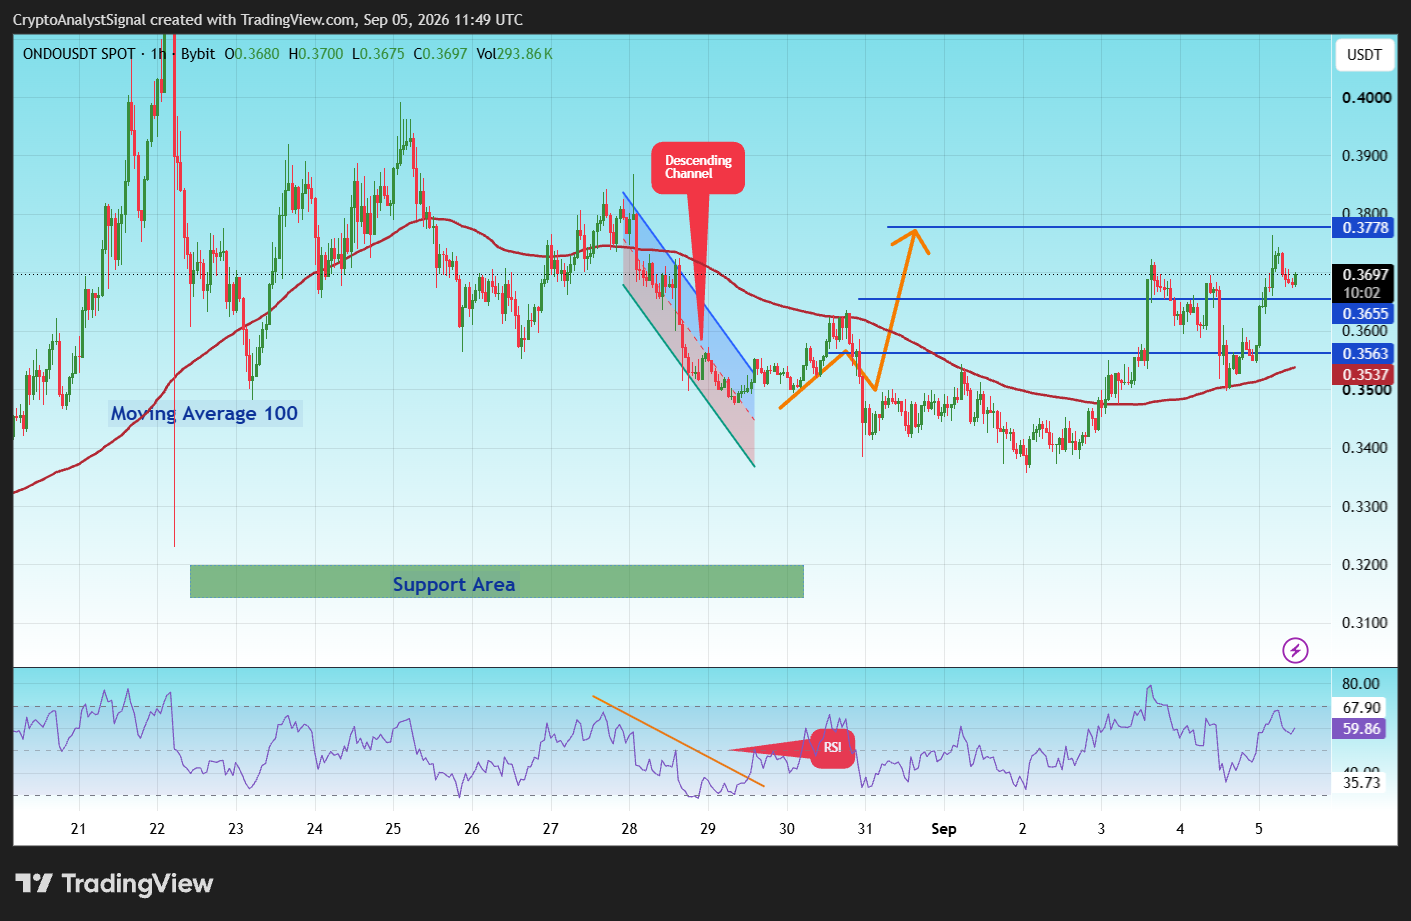Click the purple RSI value 59.86
Screen dimensions: 1411x921
(x=1361, y=729)
